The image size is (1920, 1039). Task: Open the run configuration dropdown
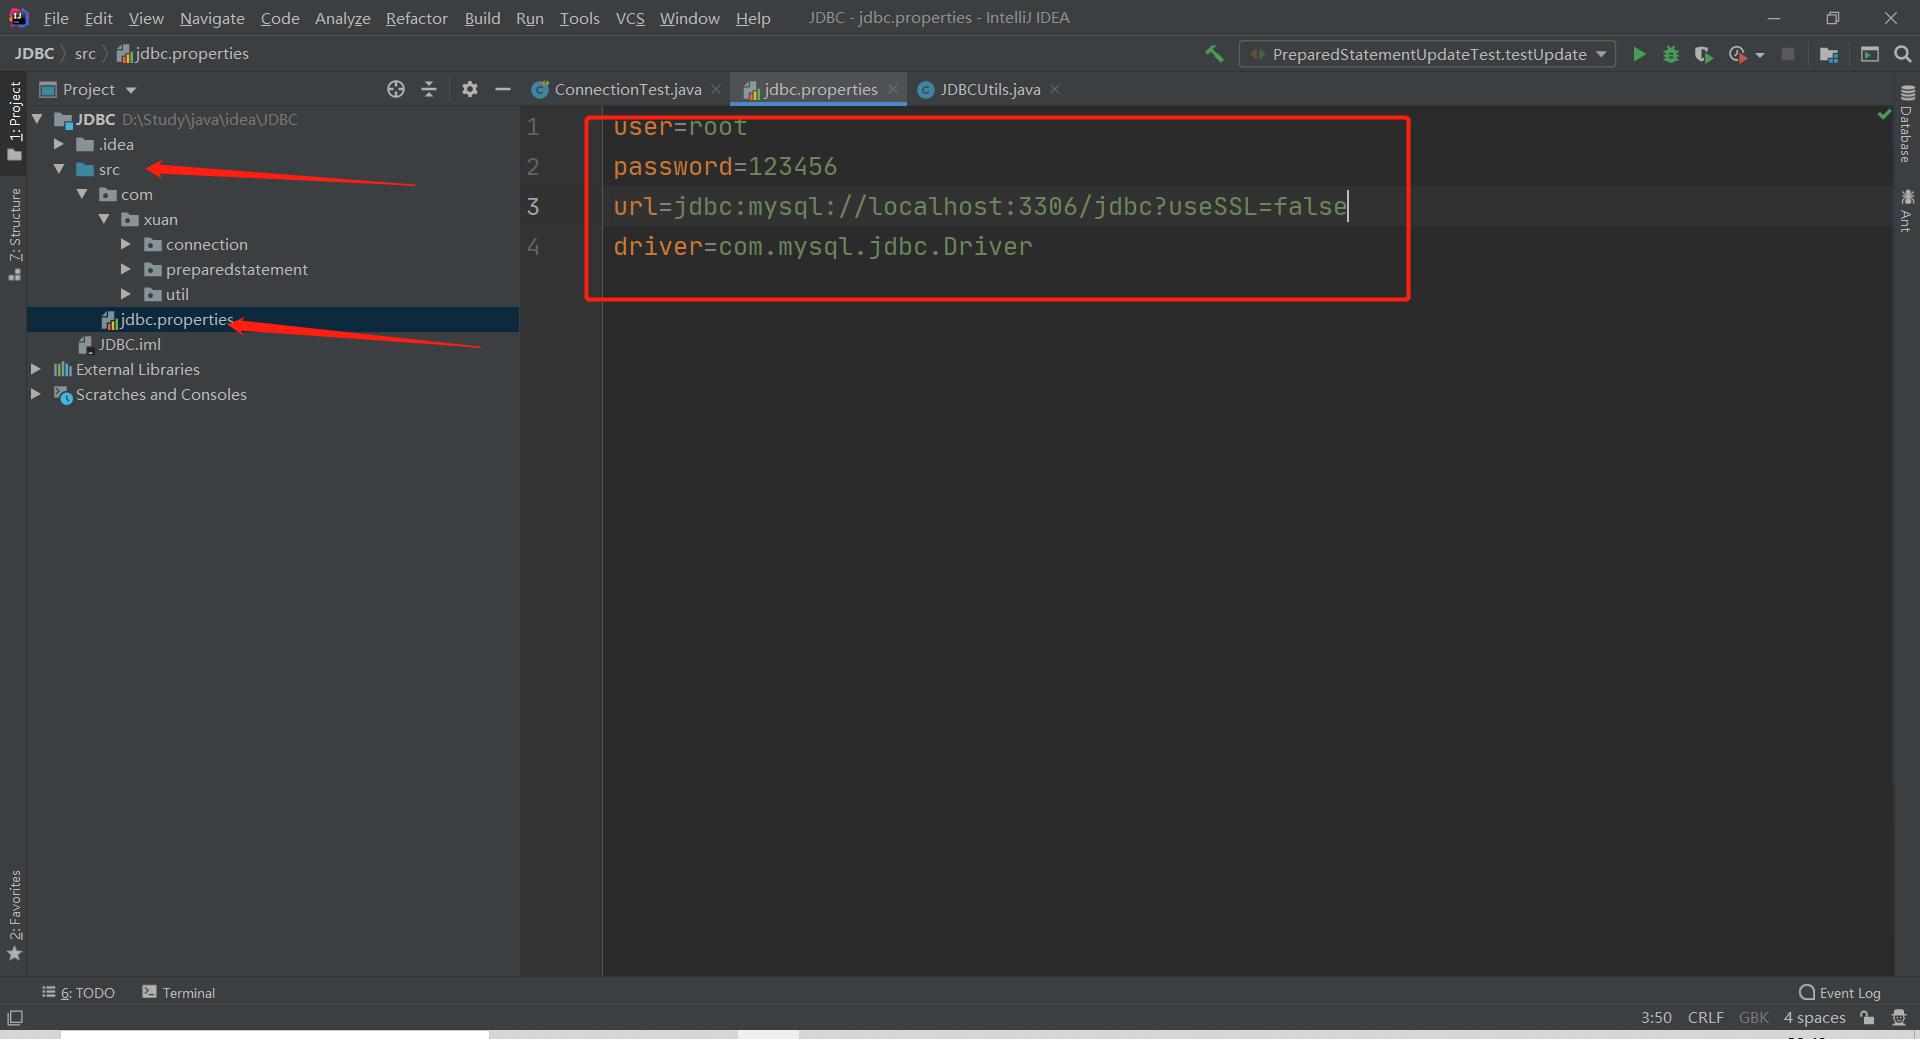(x=1427, y=54)
